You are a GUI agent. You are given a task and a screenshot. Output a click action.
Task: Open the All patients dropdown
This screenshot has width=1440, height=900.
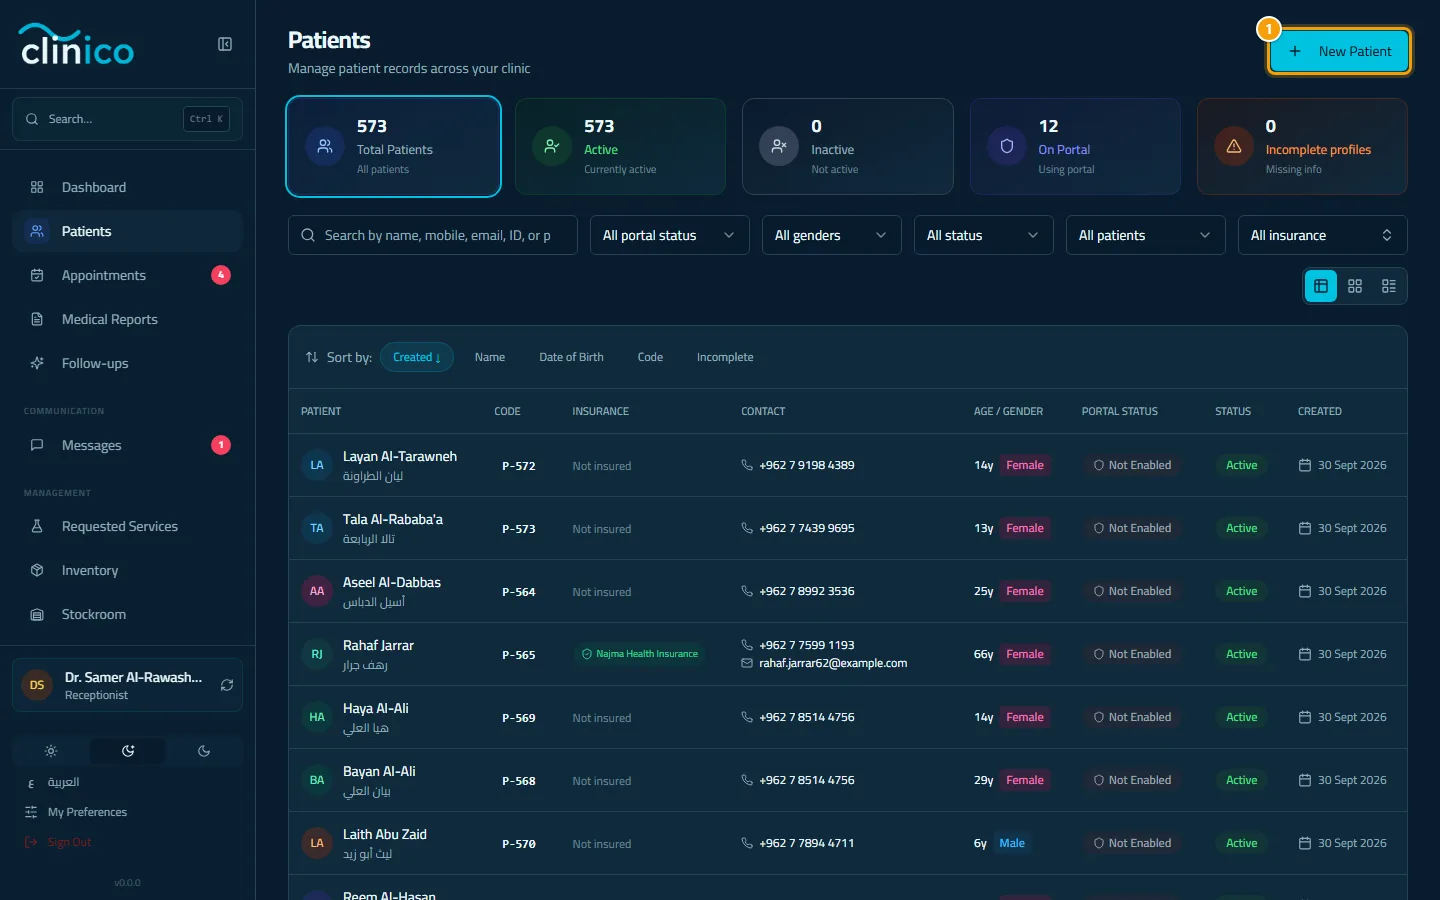point(1146,235)
